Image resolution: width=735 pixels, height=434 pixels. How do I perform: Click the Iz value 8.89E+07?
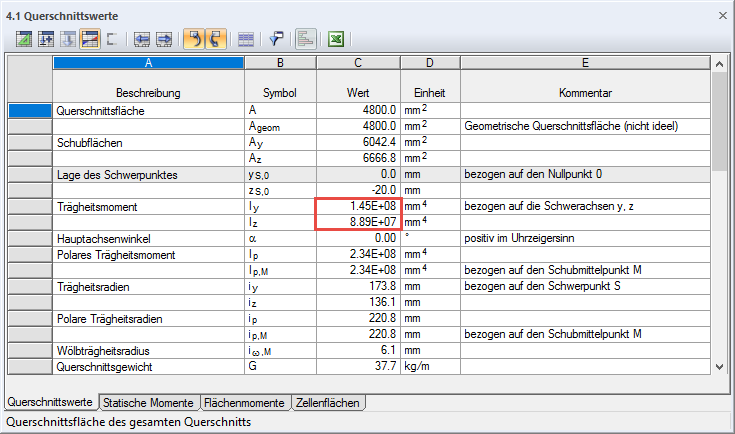click(358, 222)
